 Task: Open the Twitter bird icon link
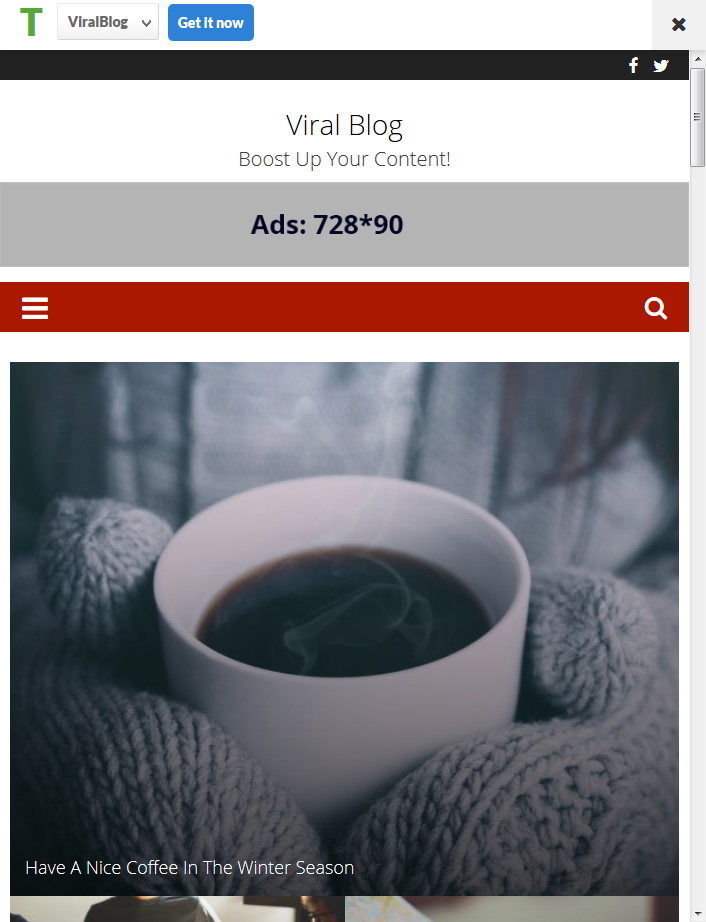click(661, 65)
